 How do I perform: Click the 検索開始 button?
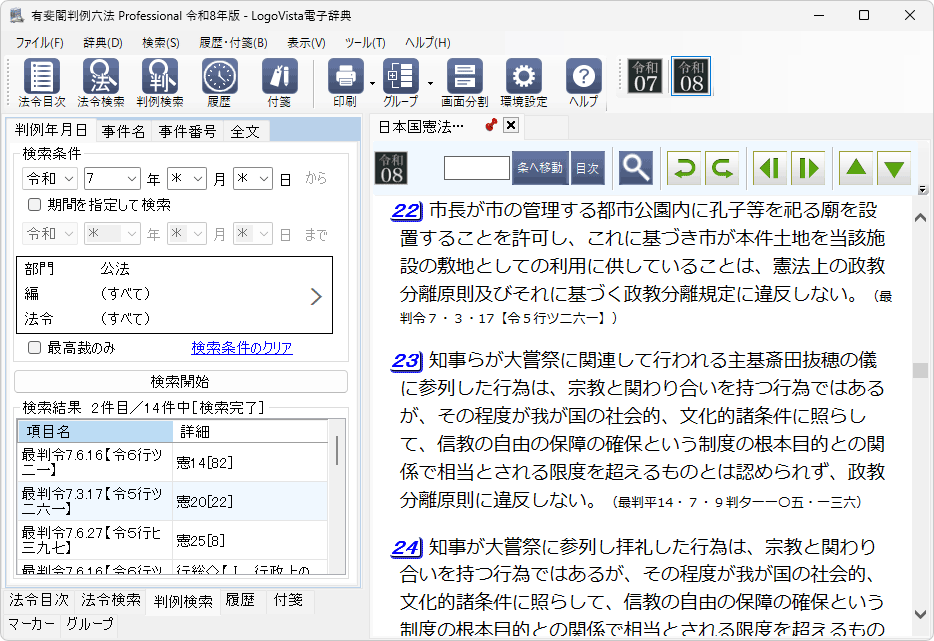(x=180, y=382)
